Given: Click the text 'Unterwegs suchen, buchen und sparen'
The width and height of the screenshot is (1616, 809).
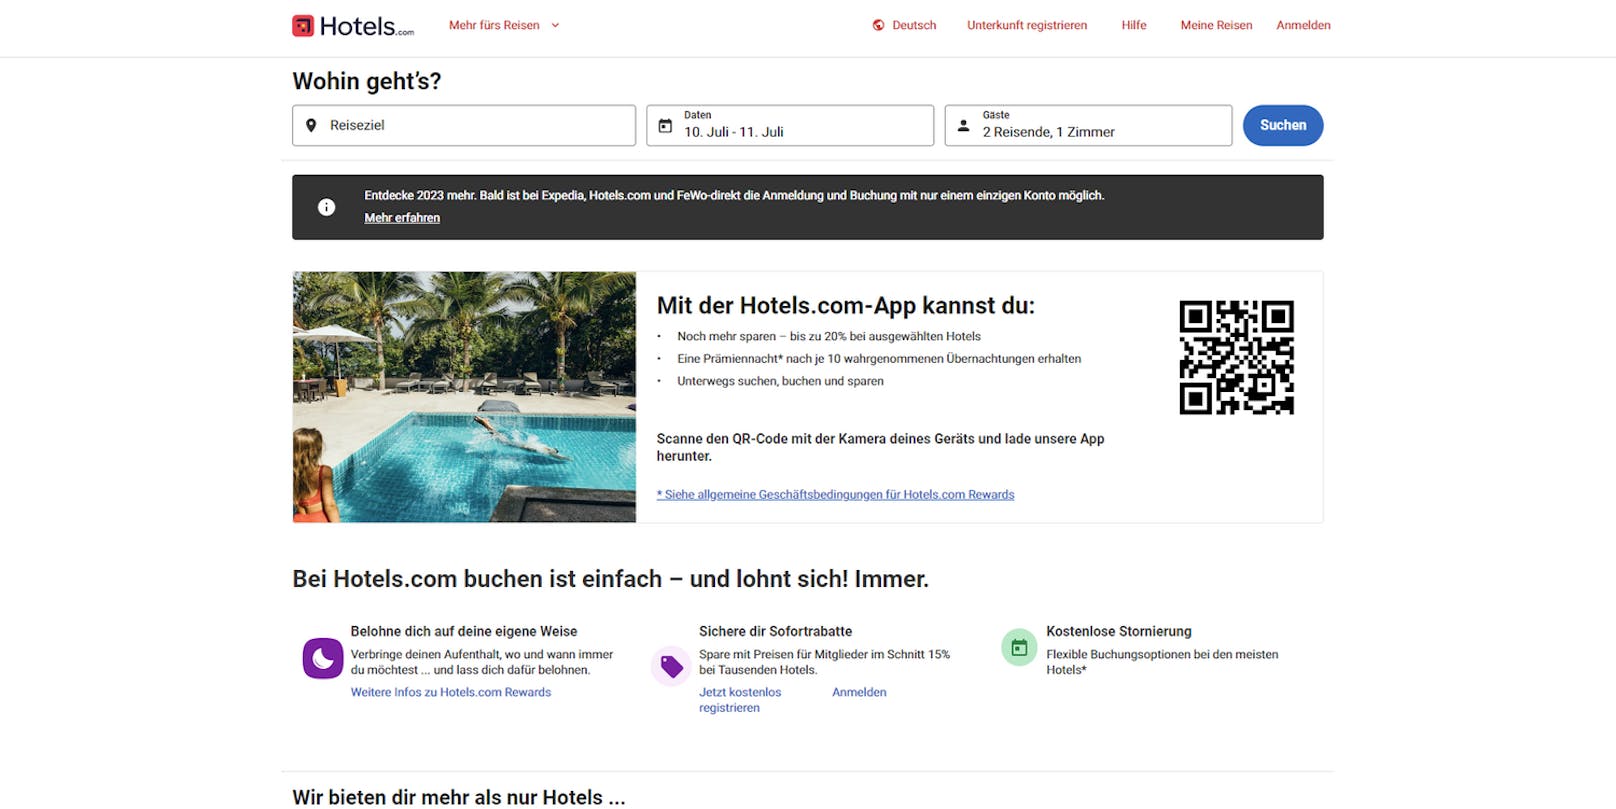Looking at the screenshot, I should click(x=780, y=381).
